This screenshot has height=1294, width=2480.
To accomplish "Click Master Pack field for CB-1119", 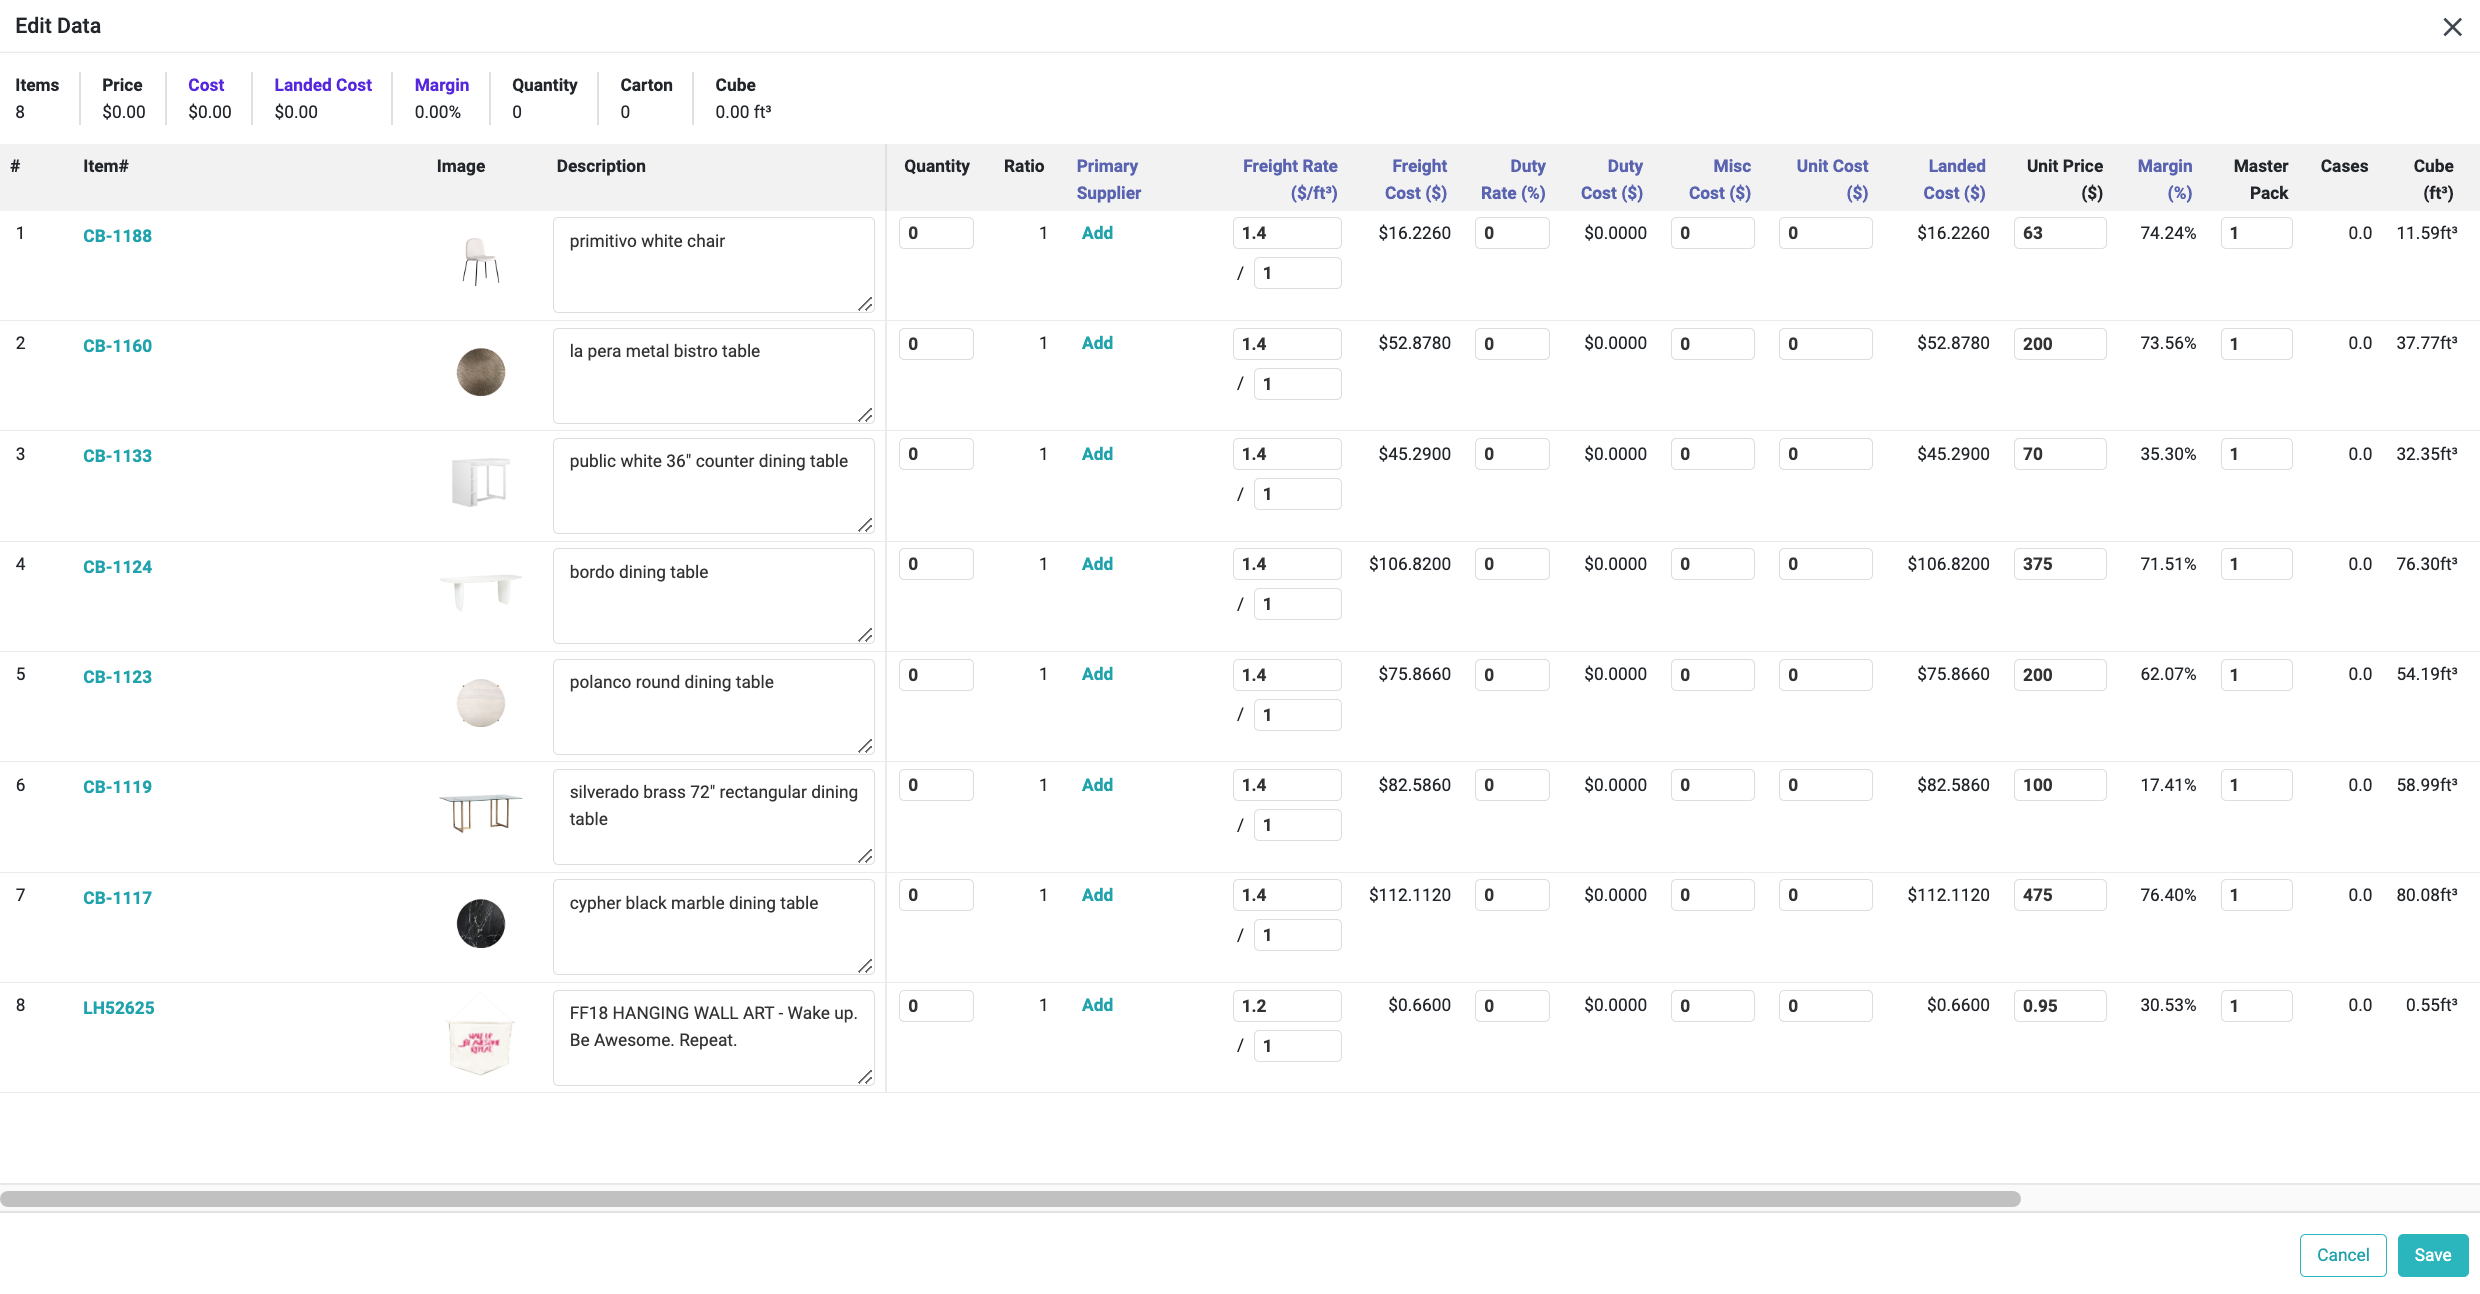I will [x=2255, y=785].
